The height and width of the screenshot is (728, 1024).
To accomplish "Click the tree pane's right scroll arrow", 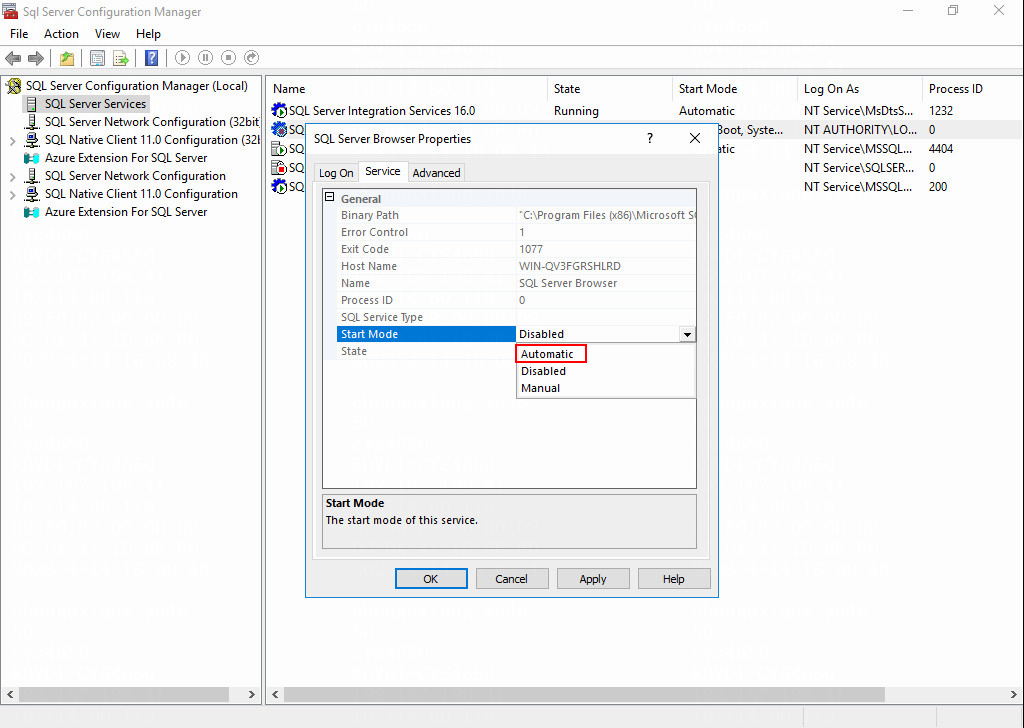I will [252, 694].
